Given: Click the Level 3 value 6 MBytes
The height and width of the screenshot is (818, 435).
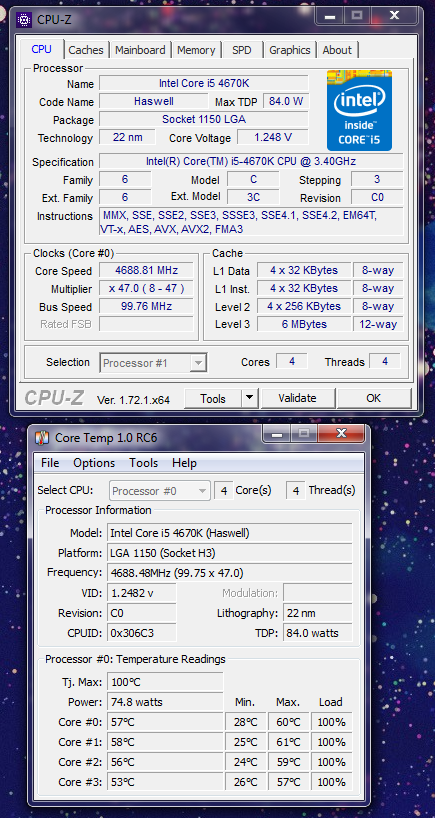Looking at the screenshot, I should 304,324.
